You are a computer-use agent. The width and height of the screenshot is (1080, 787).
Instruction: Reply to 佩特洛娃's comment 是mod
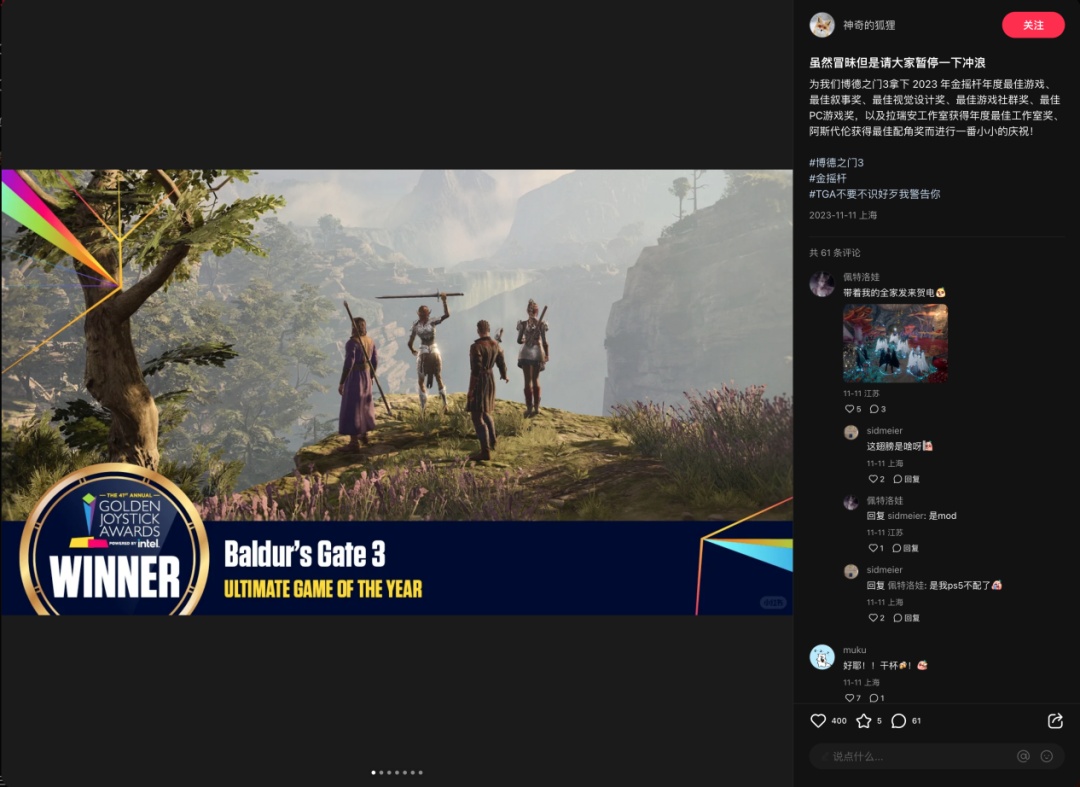point(906,548)
